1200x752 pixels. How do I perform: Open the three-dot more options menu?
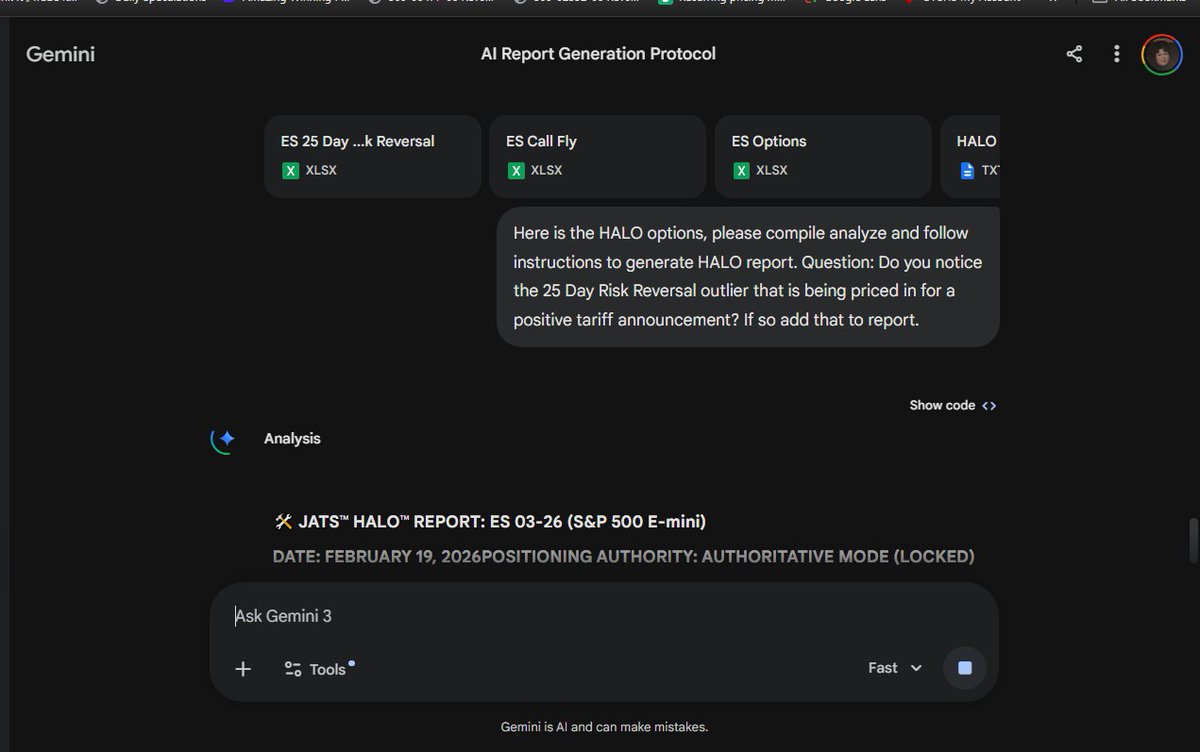point(1117,54)
